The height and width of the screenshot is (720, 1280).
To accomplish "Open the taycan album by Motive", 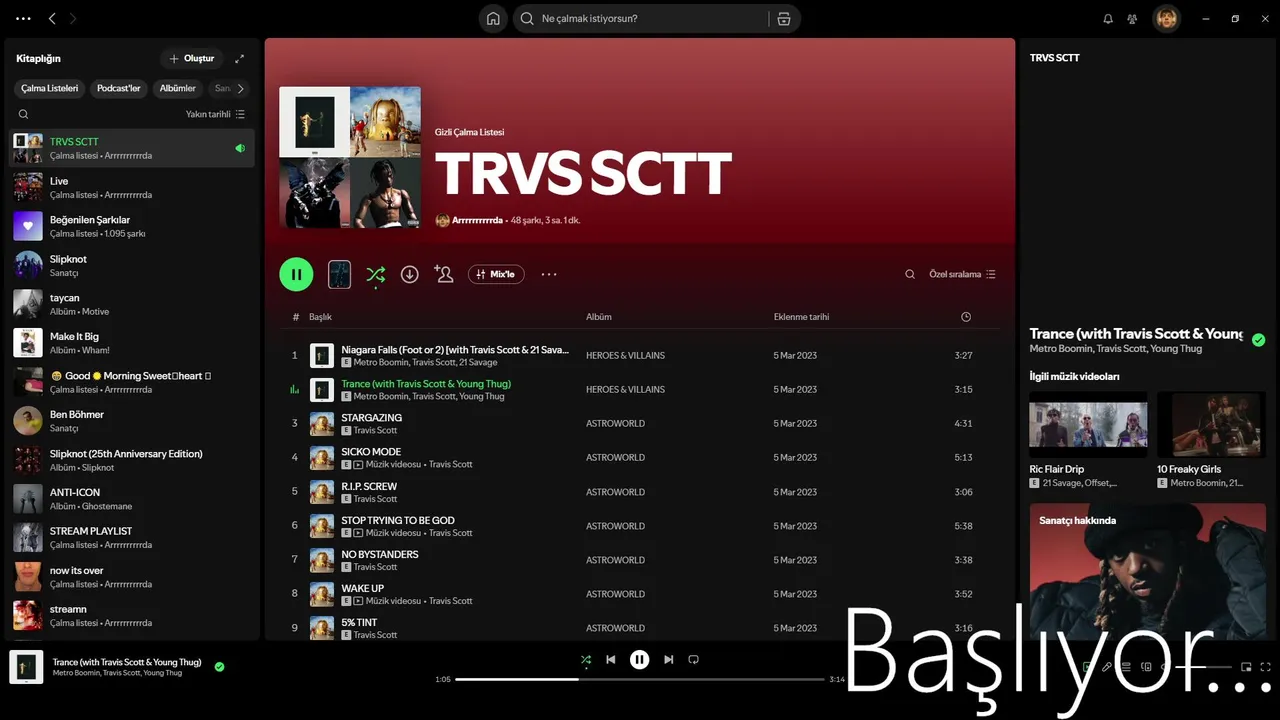I will point(132,304).
